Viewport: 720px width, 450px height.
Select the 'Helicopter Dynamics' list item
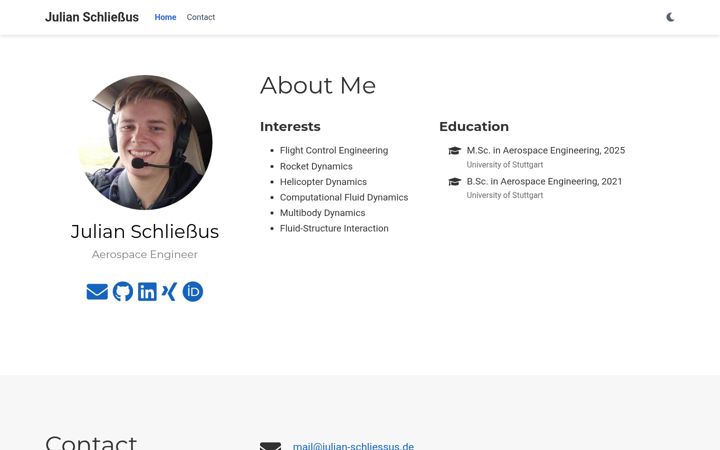pyautogui.click(x=323, y=182)
